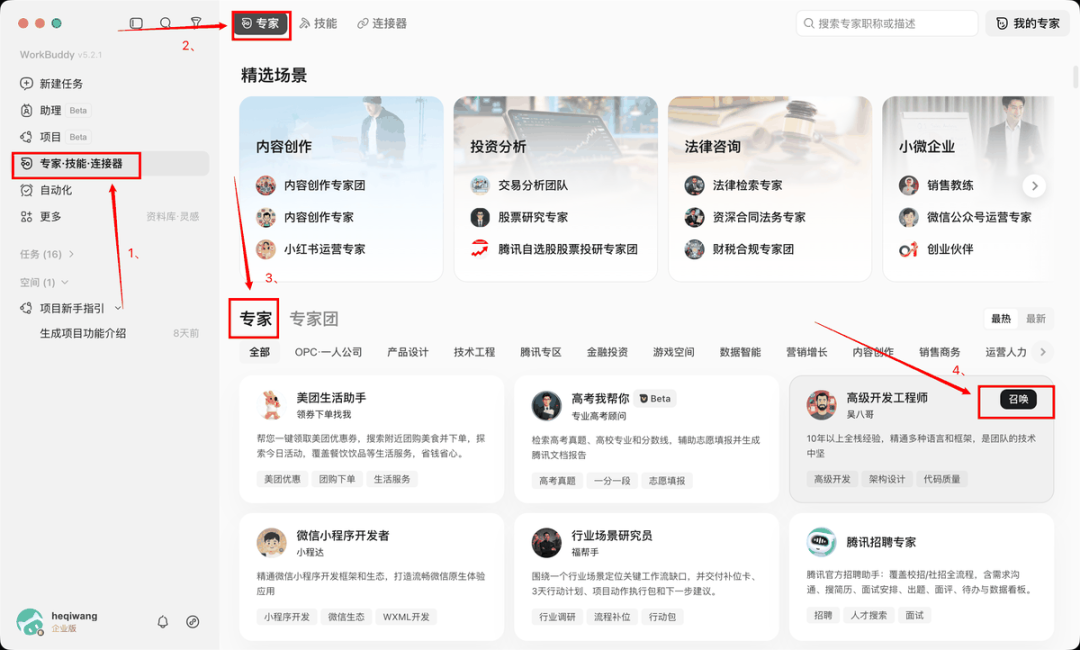This screenshot has width=1080, height=650.
Task: Click the notification bell icon
Action: (163, 622)
